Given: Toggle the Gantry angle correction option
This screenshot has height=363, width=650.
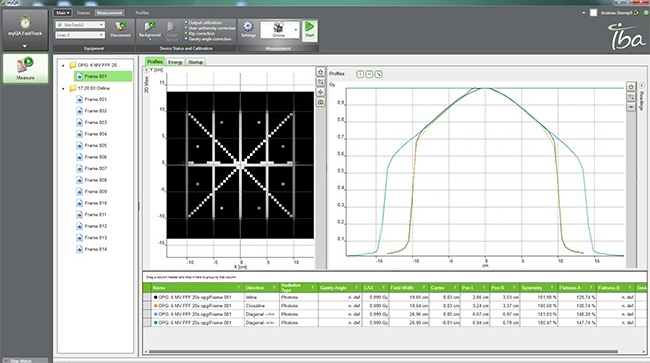Looking at the screenshot, I should pos(208,39).
